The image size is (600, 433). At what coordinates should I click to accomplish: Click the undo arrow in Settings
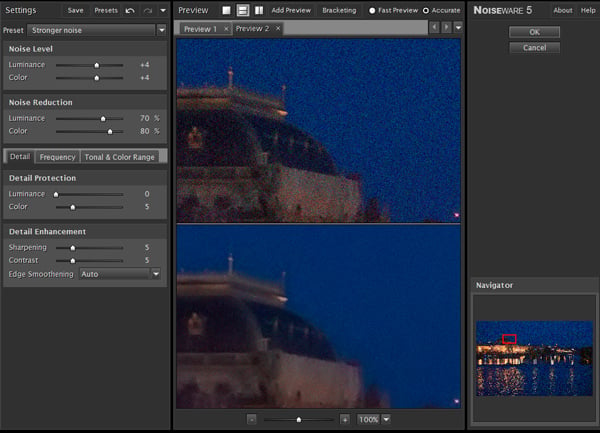(130, 11)
